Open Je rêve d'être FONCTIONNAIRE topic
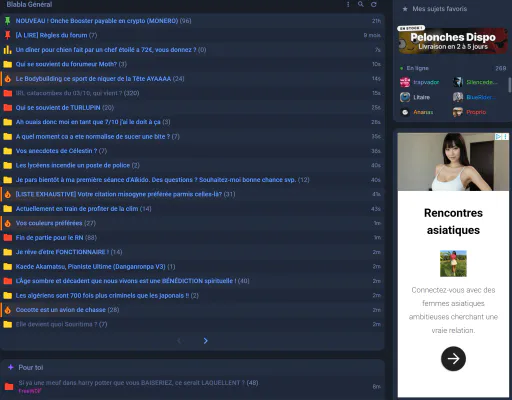The image size is (512, 400). 62,252
